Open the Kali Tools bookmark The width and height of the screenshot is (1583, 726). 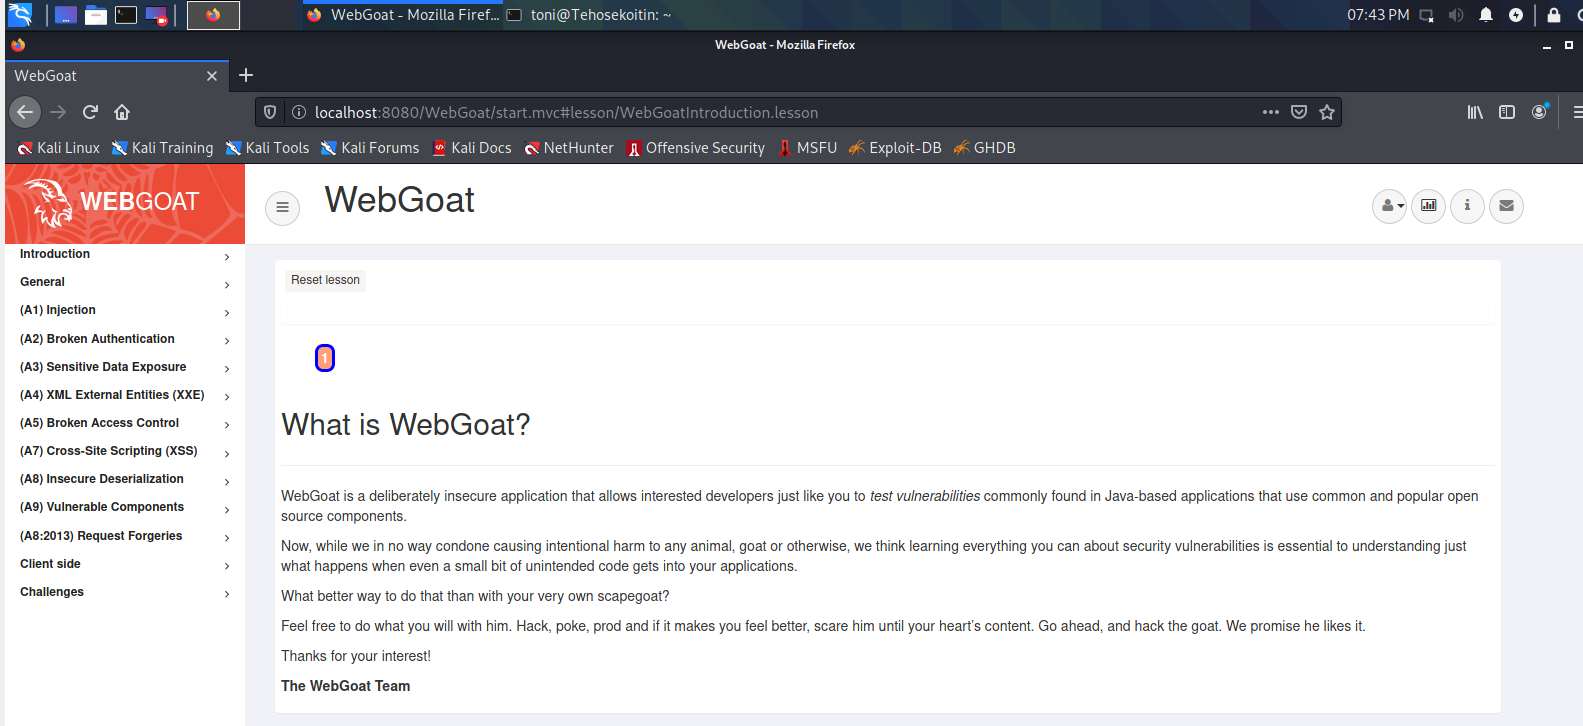tap(268, 148)
